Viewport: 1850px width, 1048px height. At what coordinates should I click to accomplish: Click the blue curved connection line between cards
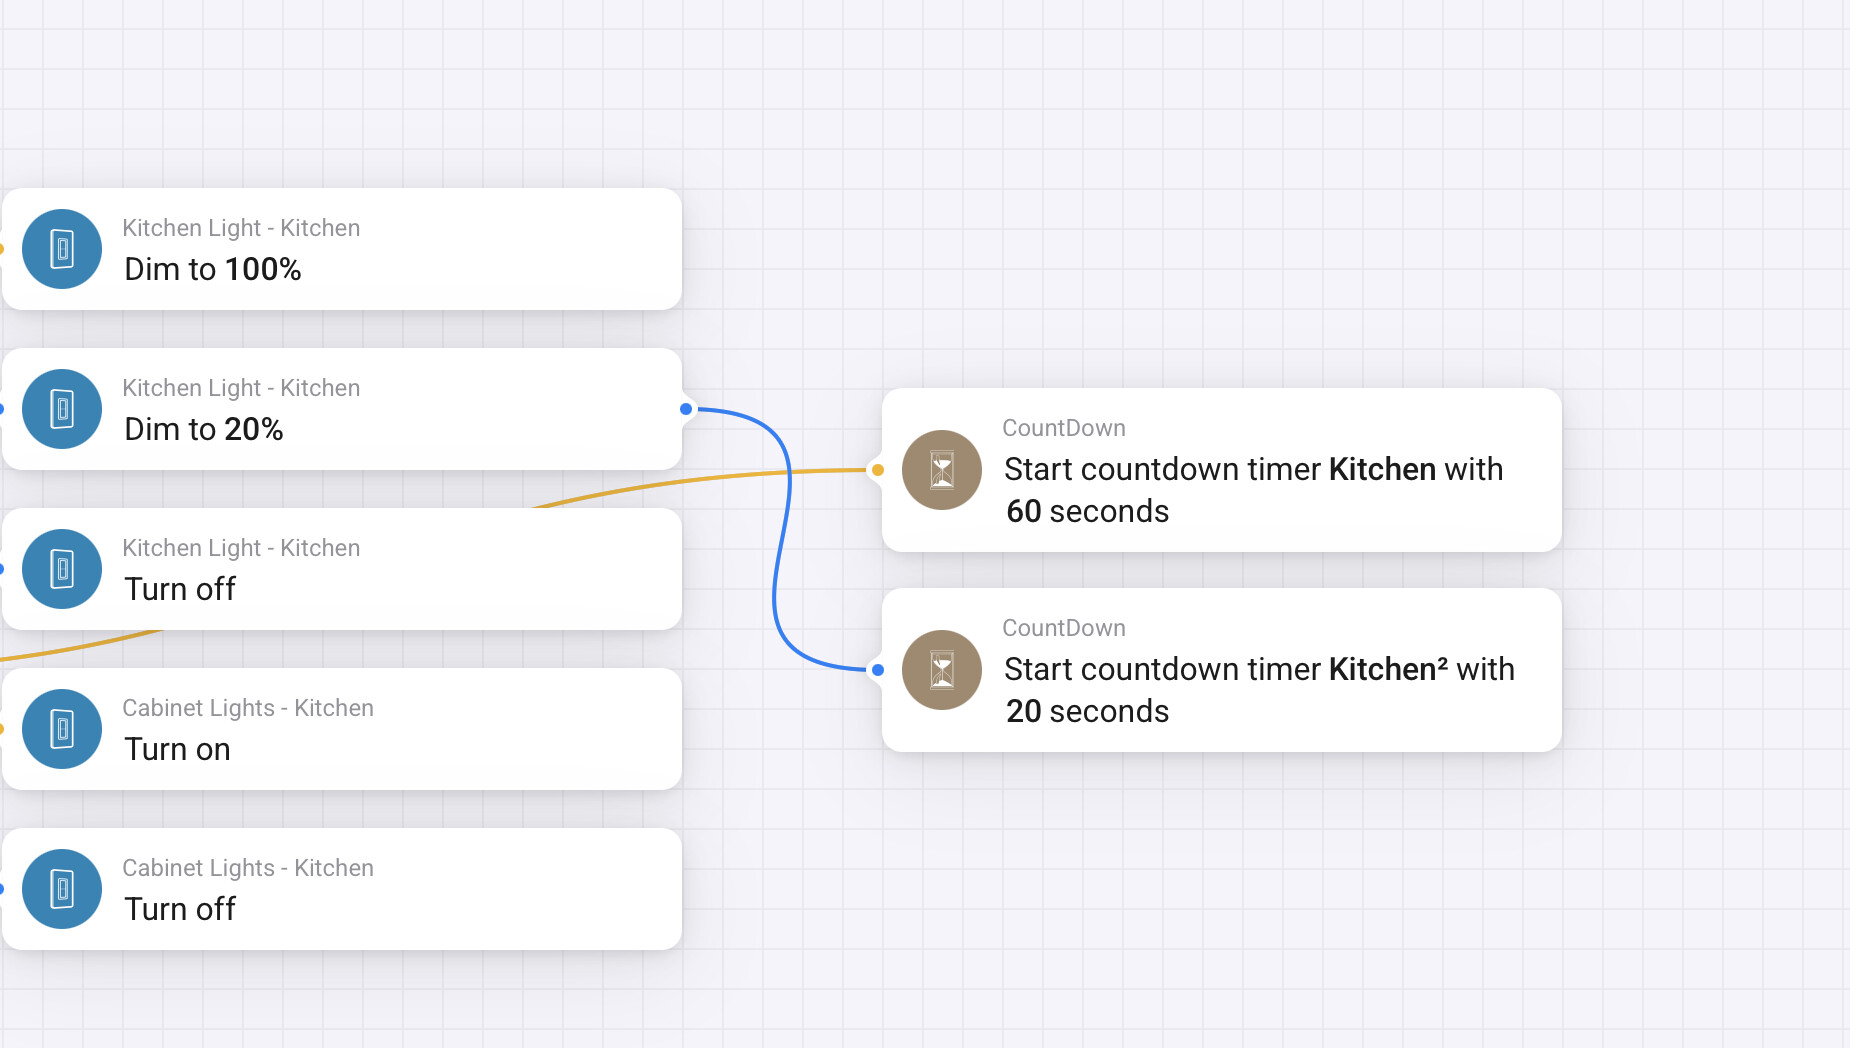click(782, 540)
